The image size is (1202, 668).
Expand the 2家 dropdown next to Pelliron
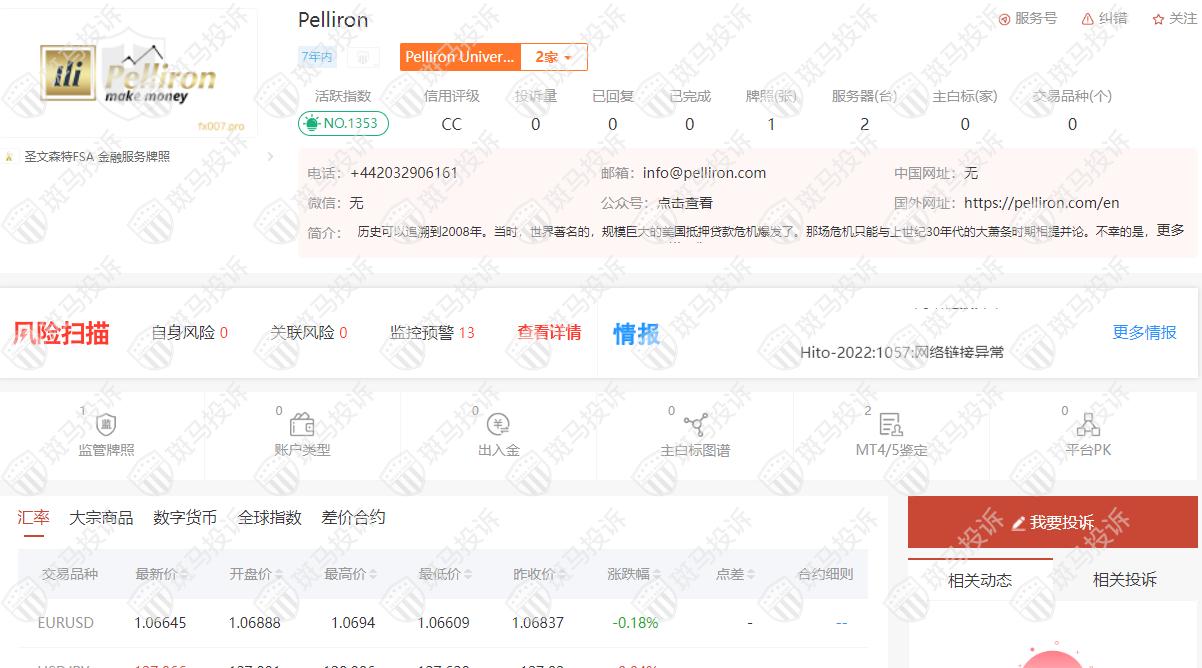[553, 57]
